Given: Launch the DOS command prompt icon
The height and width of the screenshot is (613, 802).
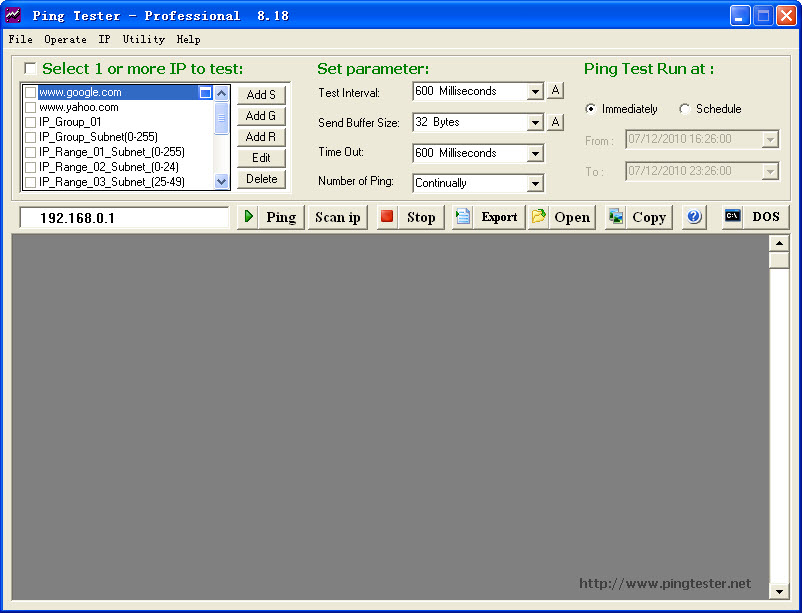Looking at the screenshot, I should tap(733, 217).
